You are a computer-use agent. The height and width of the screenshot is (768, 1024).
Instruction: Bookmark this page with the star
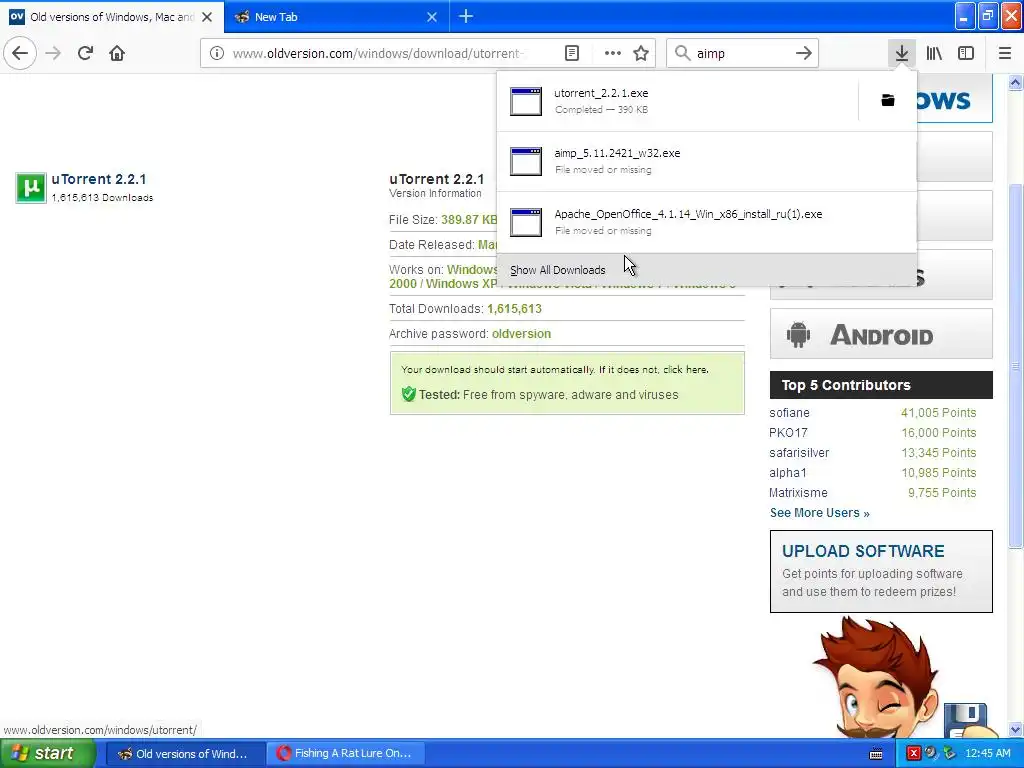click(641, 53)
